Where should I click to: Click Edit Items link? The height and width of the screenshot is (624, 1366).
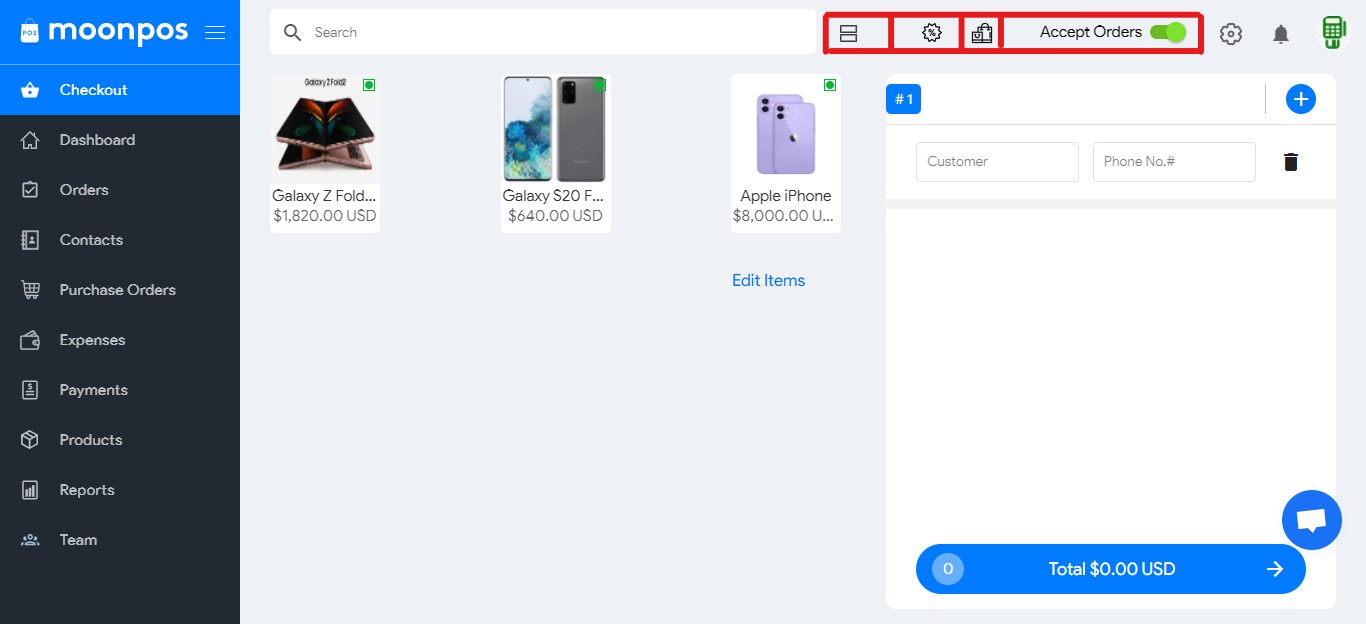(768, 281)
